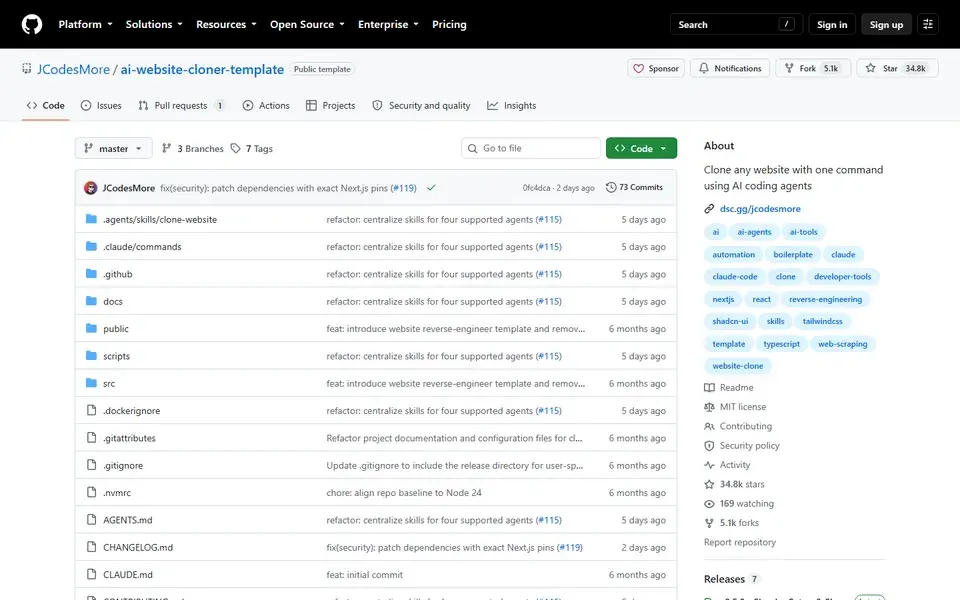Expand the Open Source menu
The height and width of the screenshot is (600, 960).
coord(307,24)
